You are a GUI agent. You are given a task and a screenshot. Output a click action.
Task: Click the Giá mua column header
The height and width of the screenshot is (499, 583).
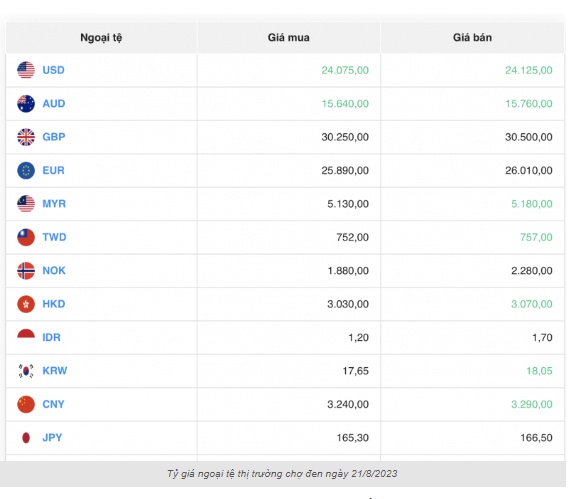289,38
